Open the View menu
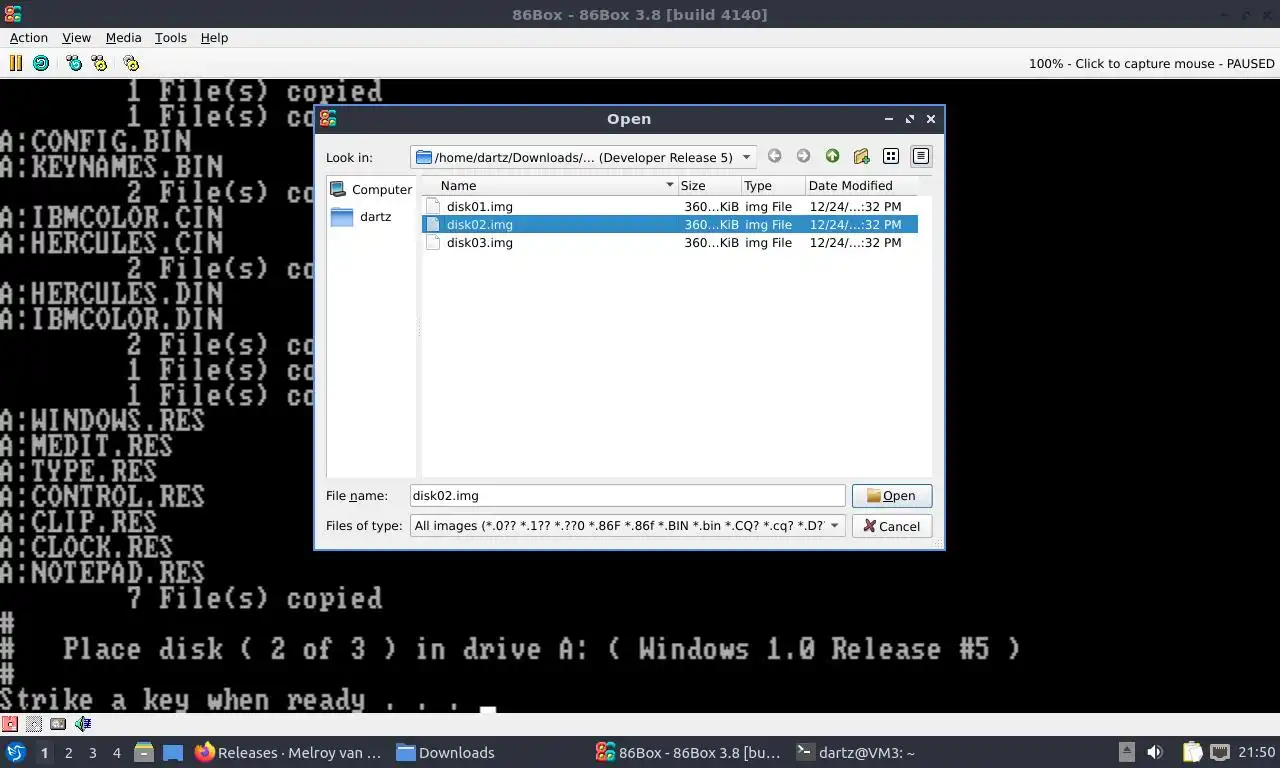This screenshot has width=1280, height=768. [77, 38]
